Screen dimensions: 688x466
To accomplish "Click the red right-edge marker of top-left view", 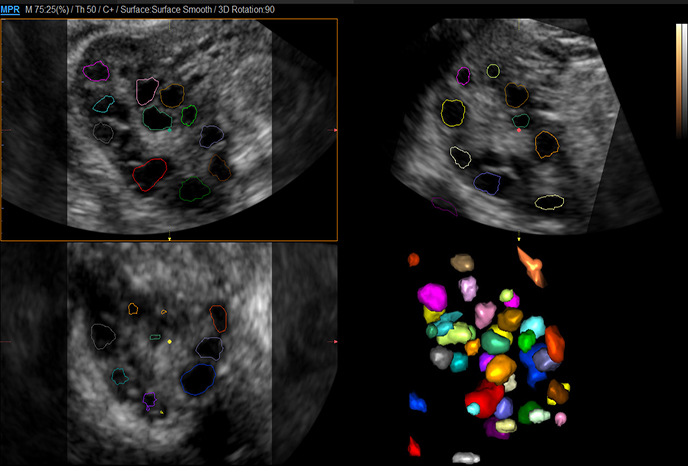I will (x=334, y=130).
